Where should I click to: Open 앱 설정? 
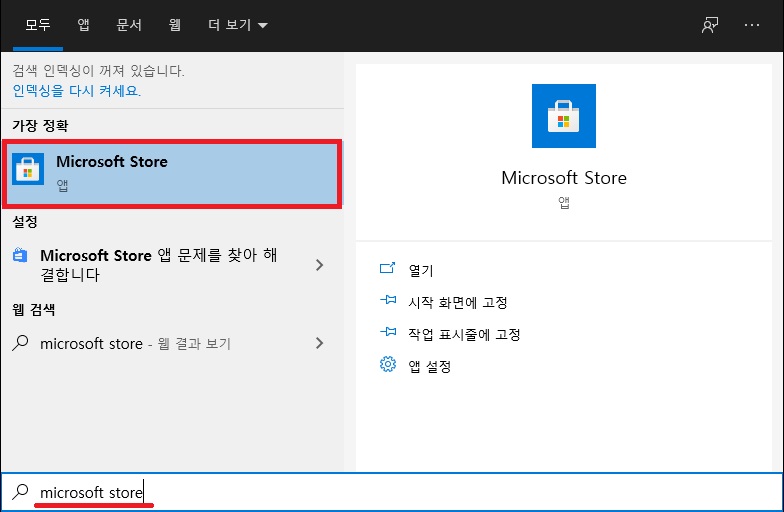coord(430,366)
